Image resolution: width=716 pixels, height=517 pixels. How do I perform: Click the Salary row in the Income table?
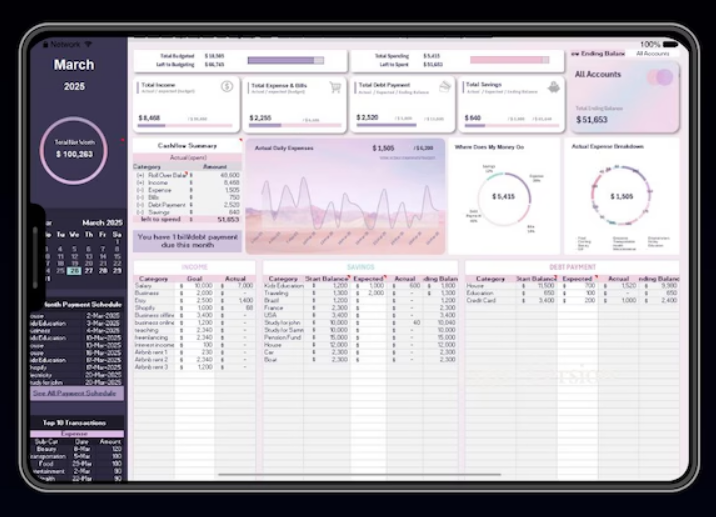coord(195,285)
